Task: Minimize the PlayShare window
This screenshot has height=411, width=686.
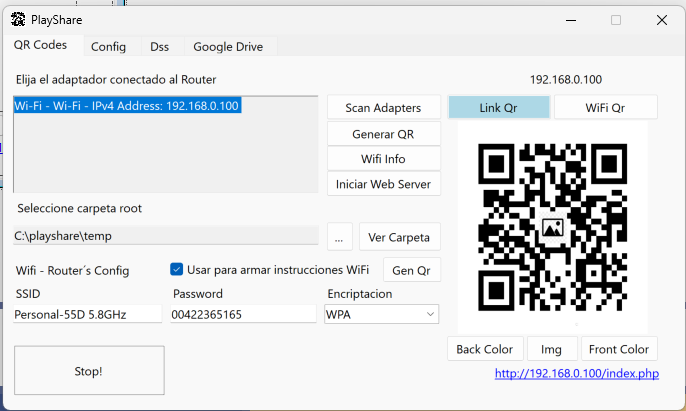Action: click(571, 20)
